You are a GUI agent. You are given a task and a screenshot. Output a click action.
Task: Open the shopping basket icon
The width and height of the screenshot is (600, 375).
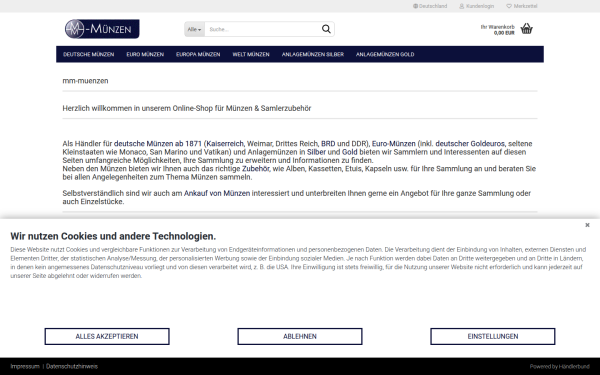click(527, 29)
